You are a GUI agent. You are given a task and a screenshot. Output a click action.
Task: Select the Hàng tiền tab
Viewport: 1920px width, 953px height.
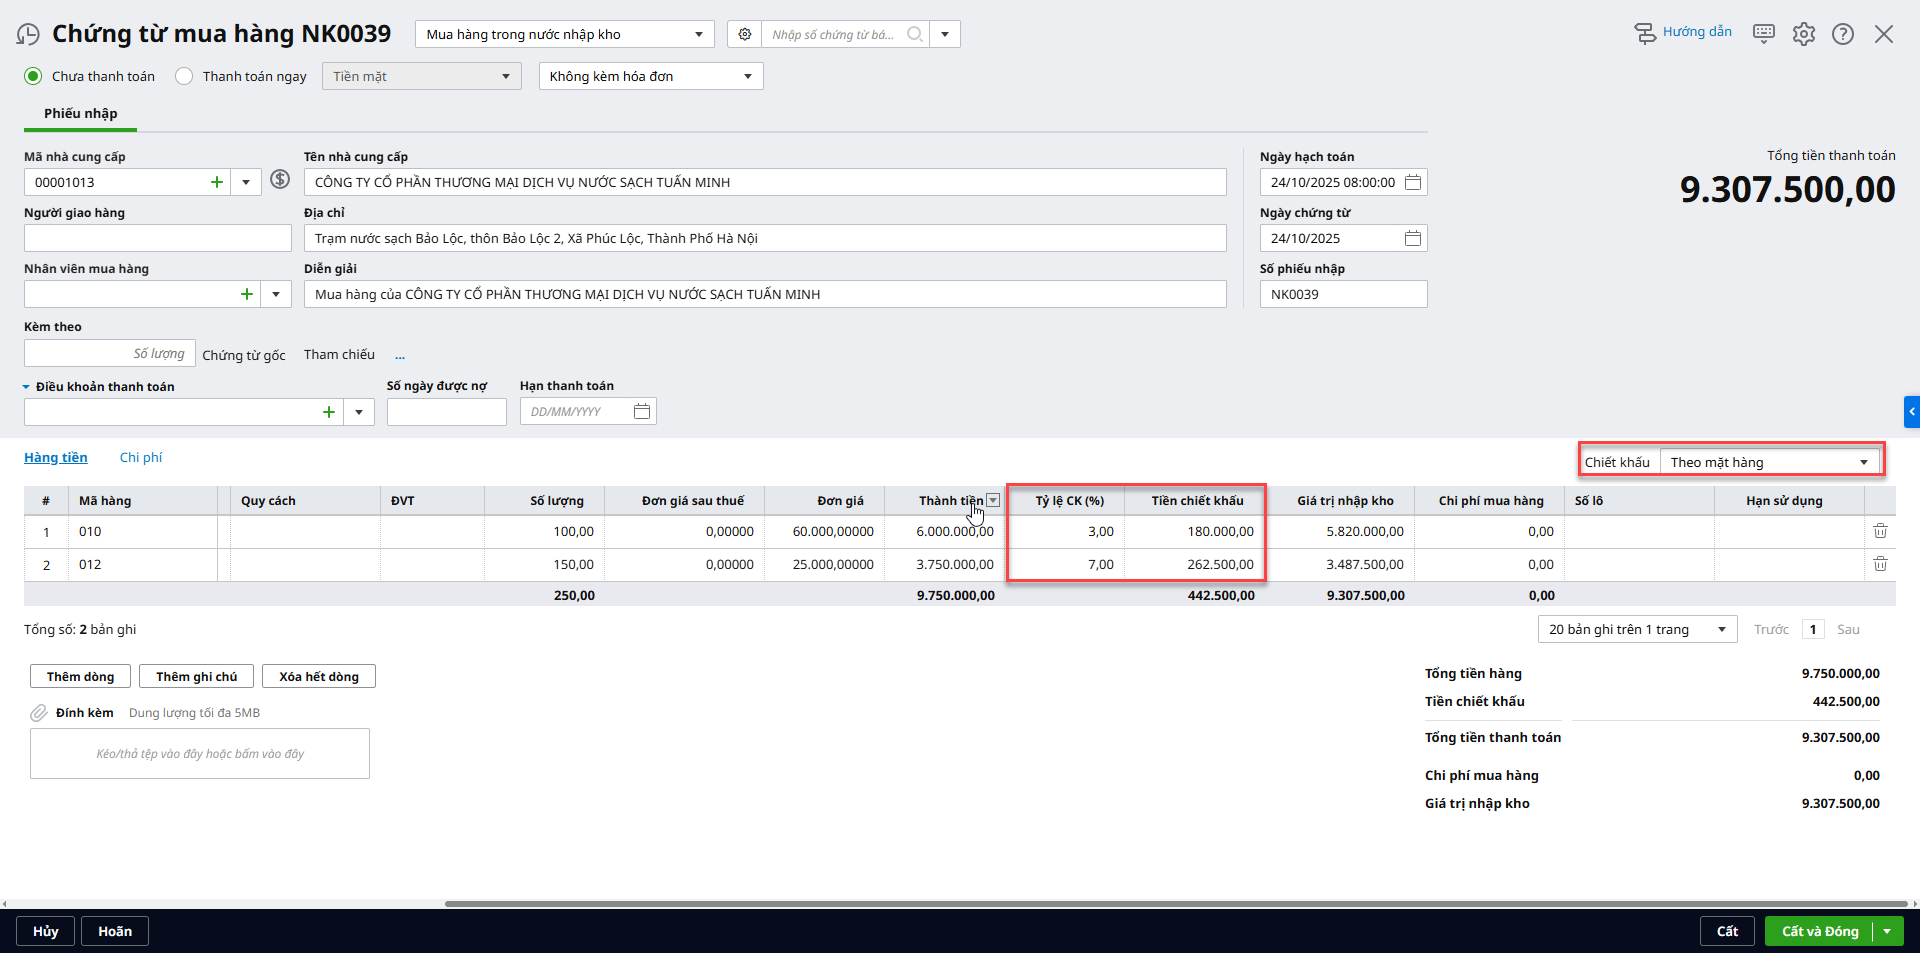point(56,458)
